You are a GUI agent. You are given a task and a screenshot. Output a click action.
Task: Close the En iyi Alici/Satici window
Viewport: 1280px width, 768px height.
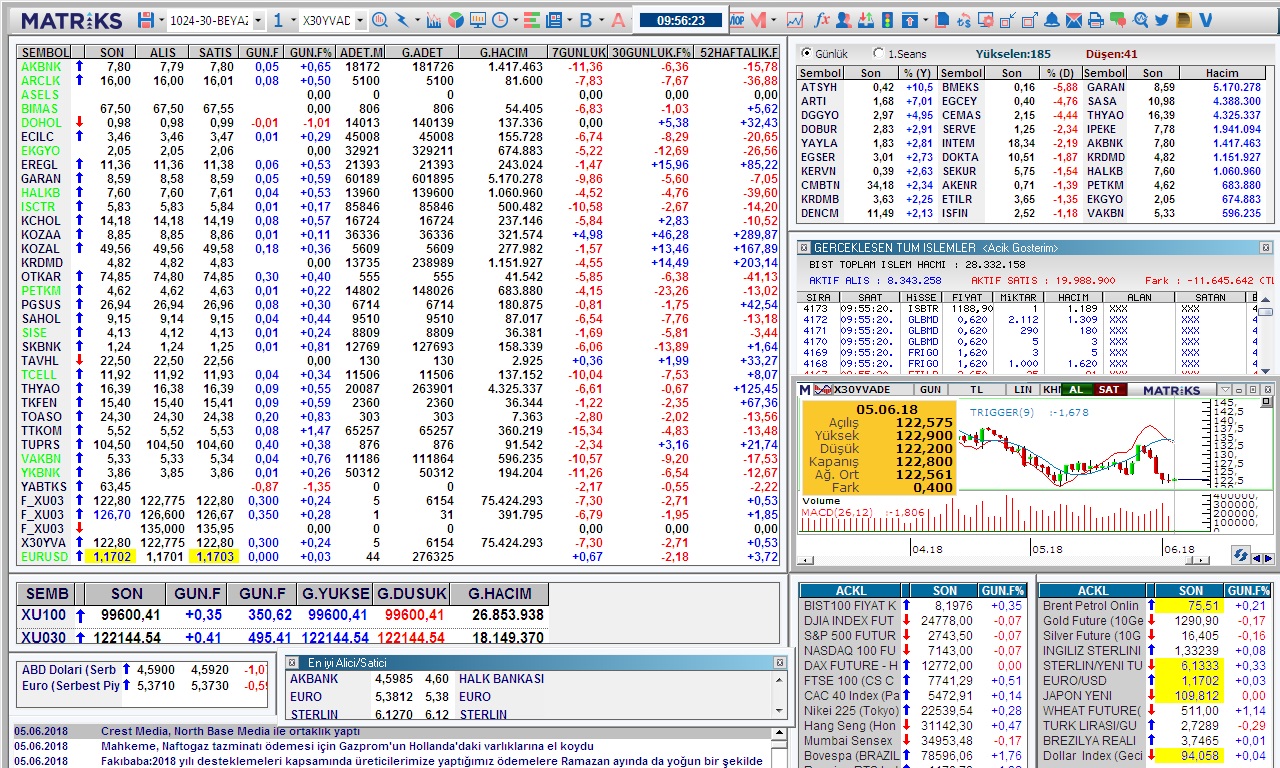[x=780, y=663]
